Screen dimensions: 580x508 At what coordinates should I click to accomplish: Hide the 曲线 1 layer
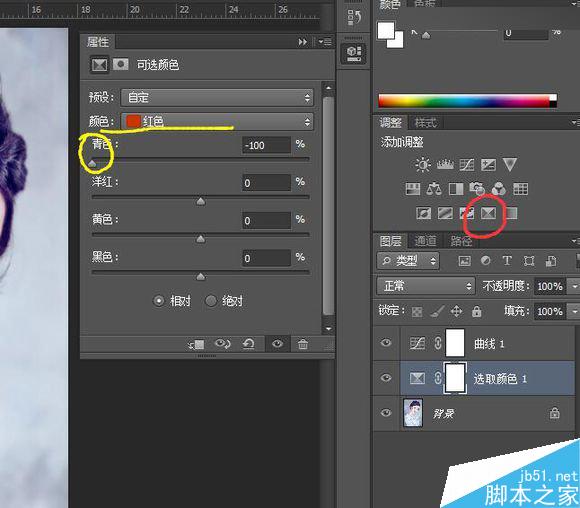[x=386, y=343]
